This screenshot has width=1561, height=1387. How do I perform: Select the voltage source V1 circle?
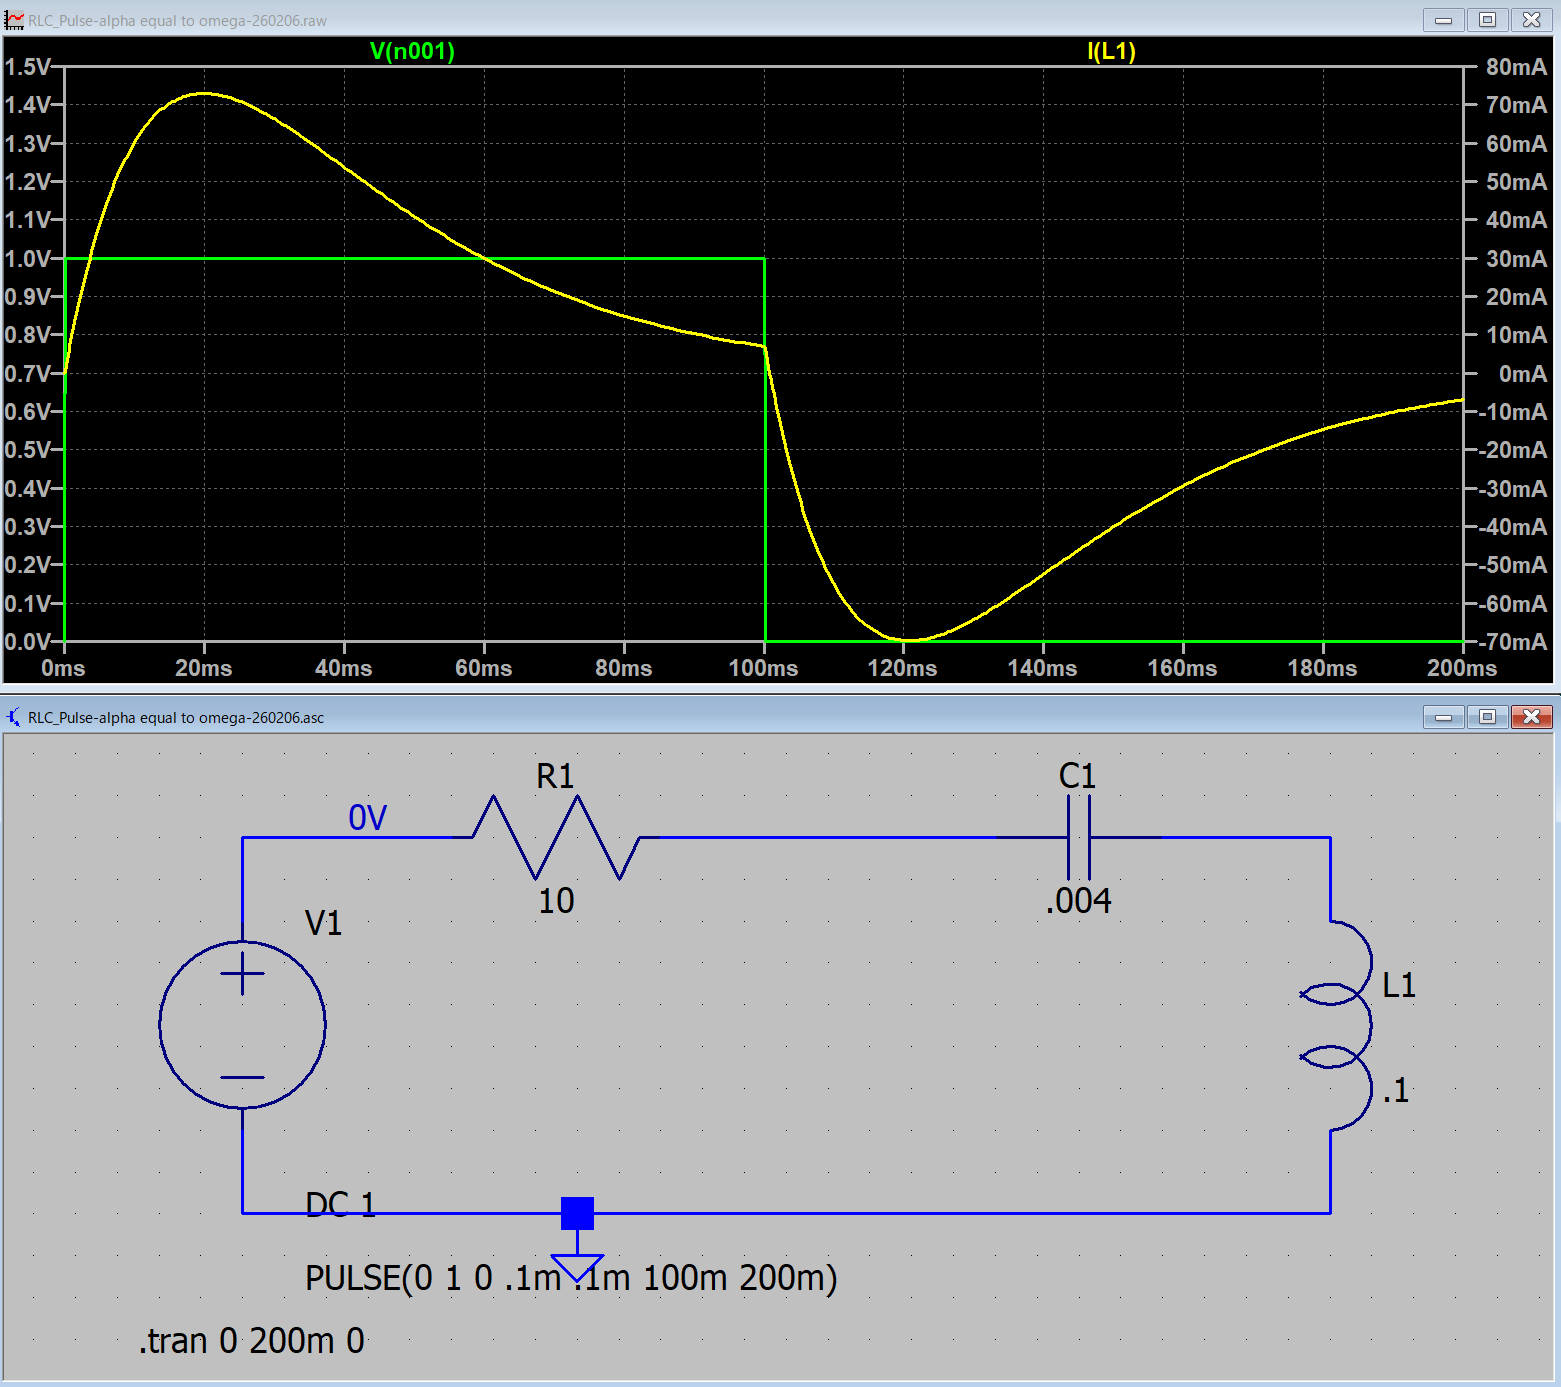point(242,1024)
